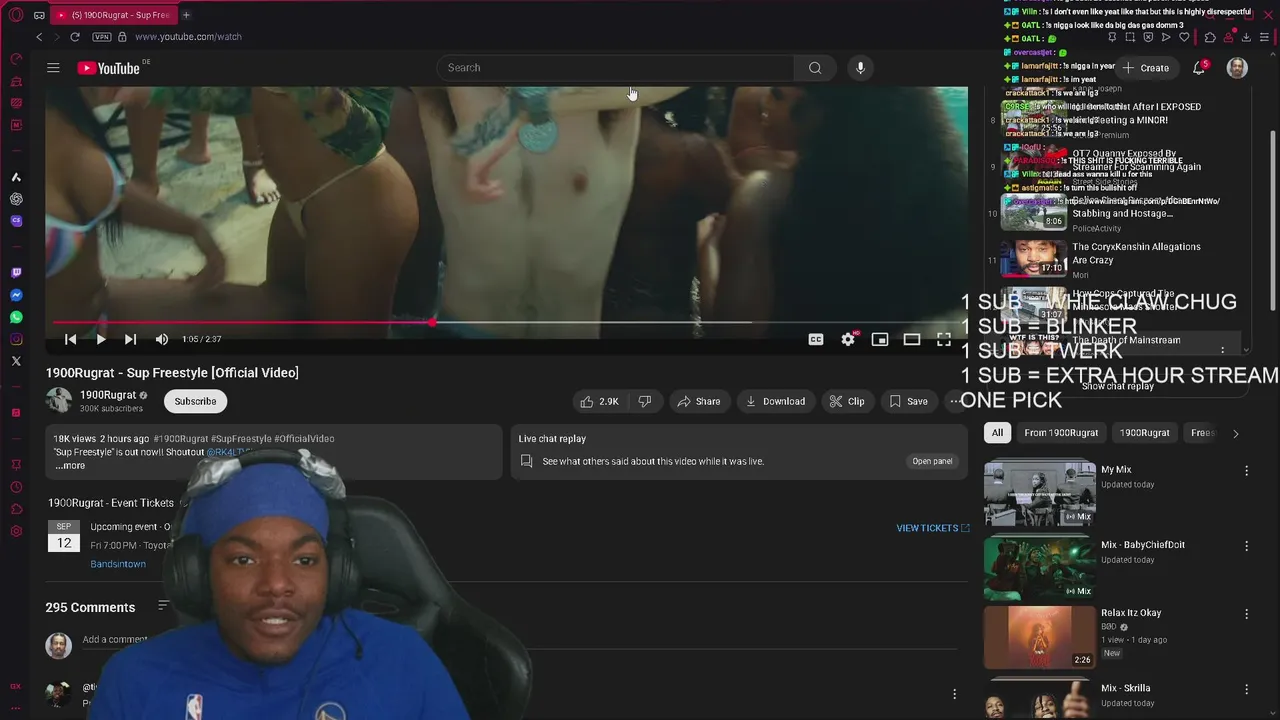Click the YouTube hamburger guide menu
Screen dimensions: 1280x720
pos(53,68)
